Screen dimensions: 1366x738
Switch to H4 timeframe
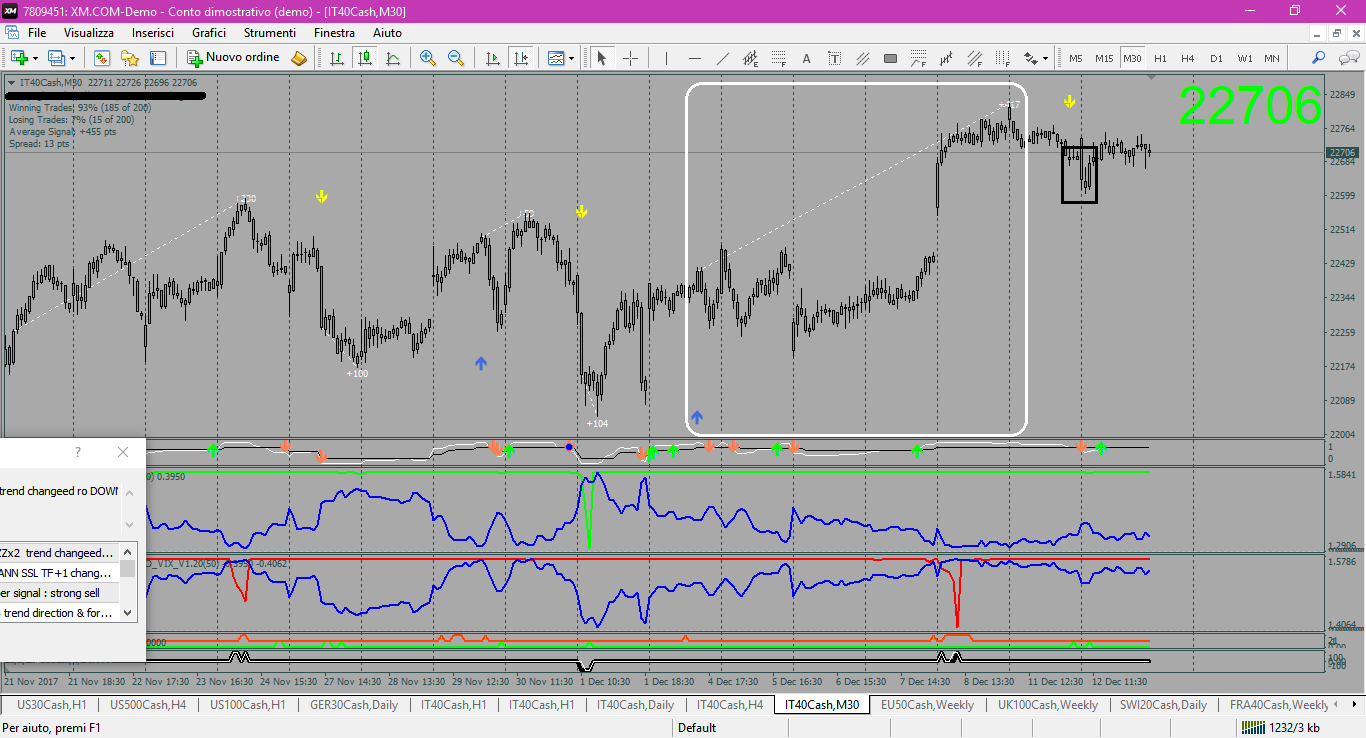pos(1188,58)
